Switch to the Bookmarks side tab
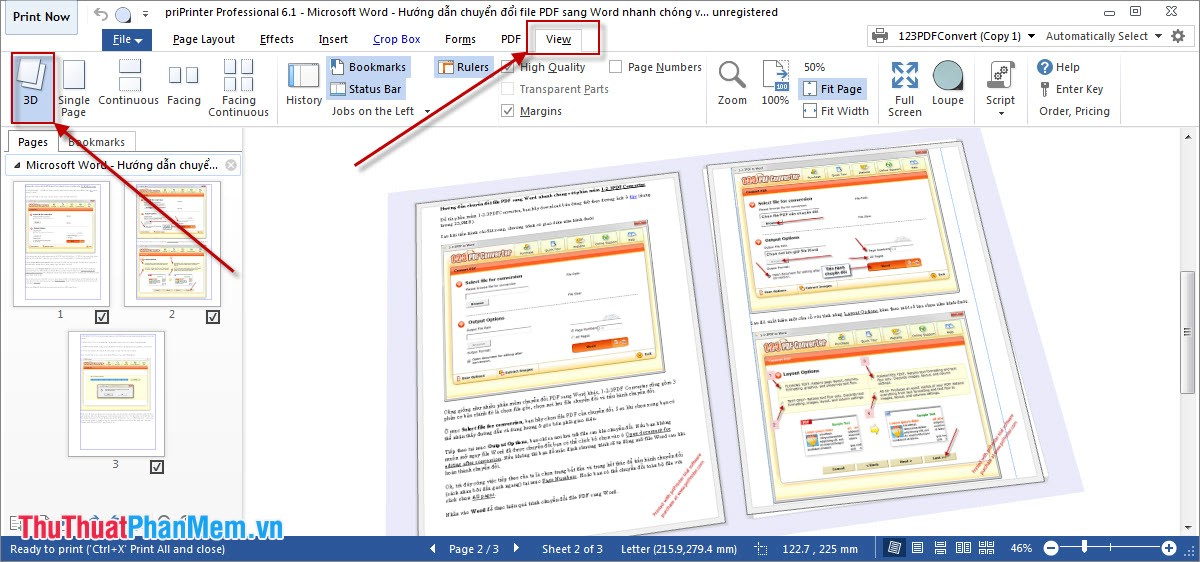Image resolution: width=1200 pixels, height=562 pixels. click(x=97, y=143)
